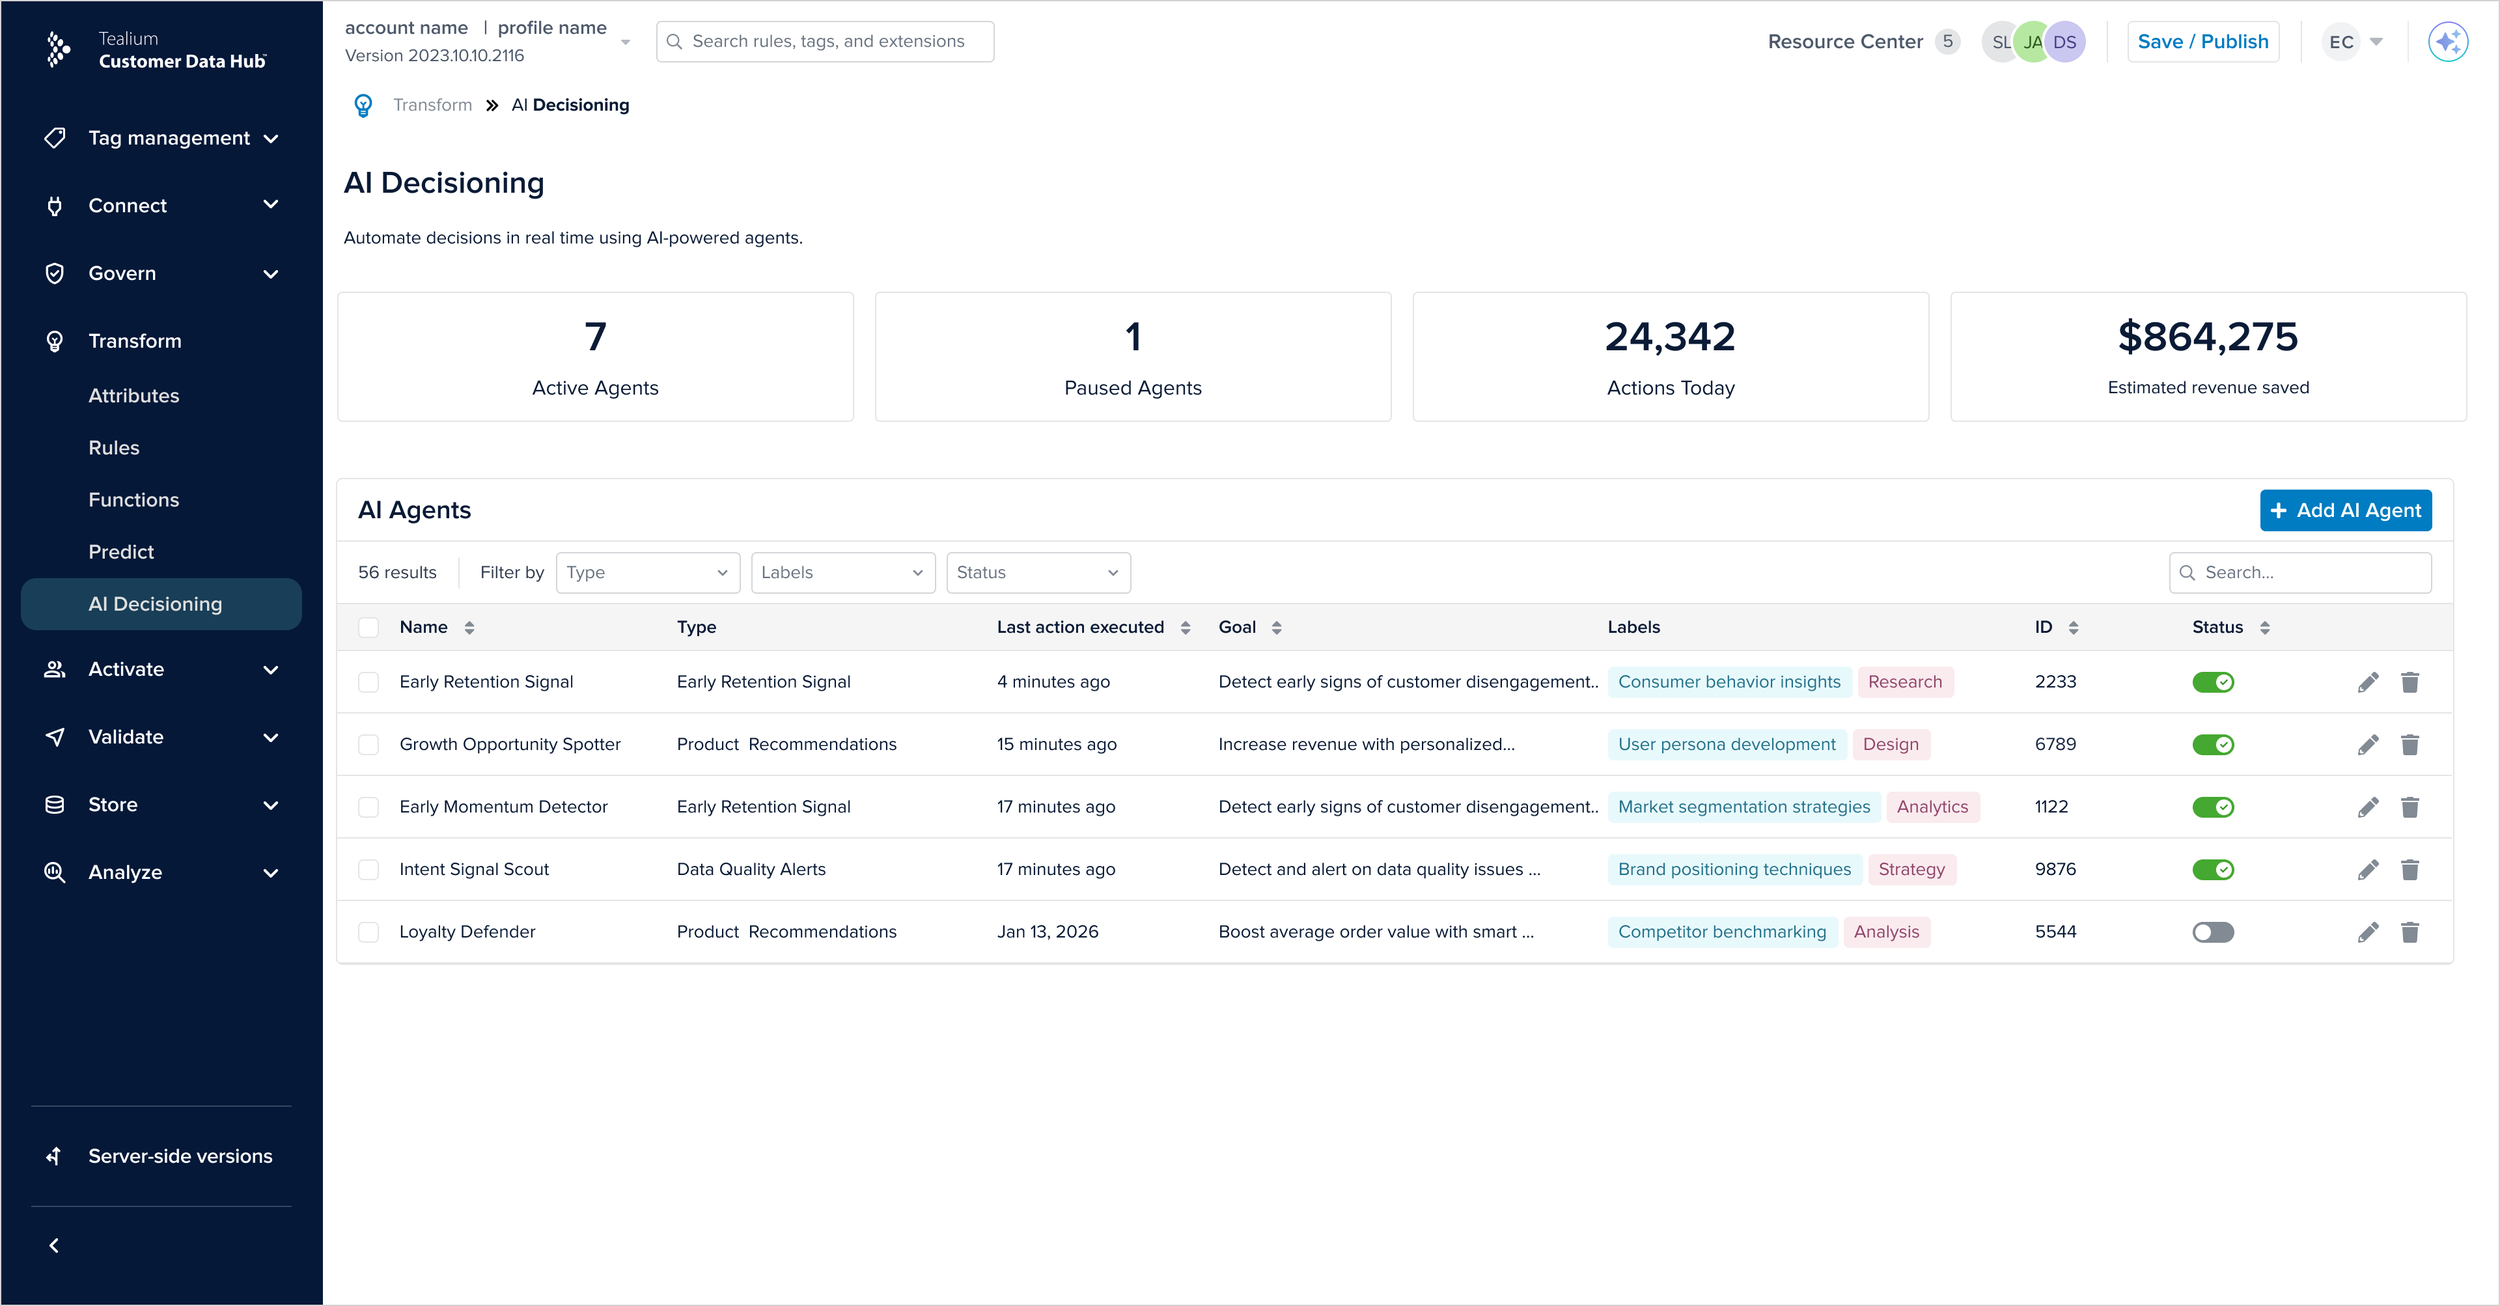Click the Add AI Agent button

click(x=2345, y=511)
